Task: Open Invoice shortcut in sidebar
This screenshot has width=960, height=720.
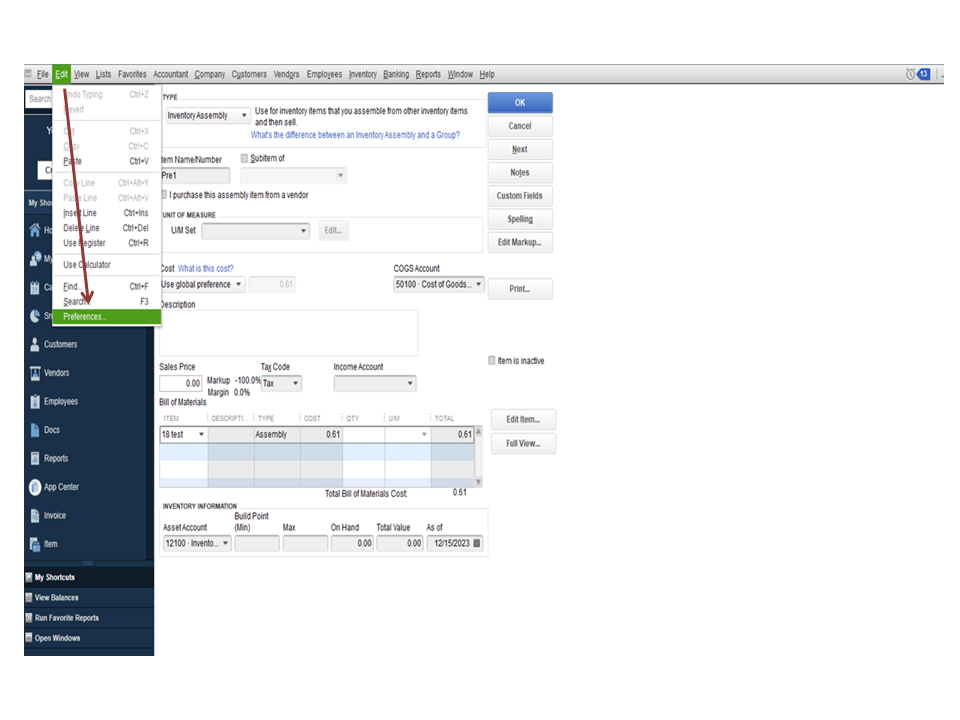Action: pyautogui.click(x=54, y=516)
